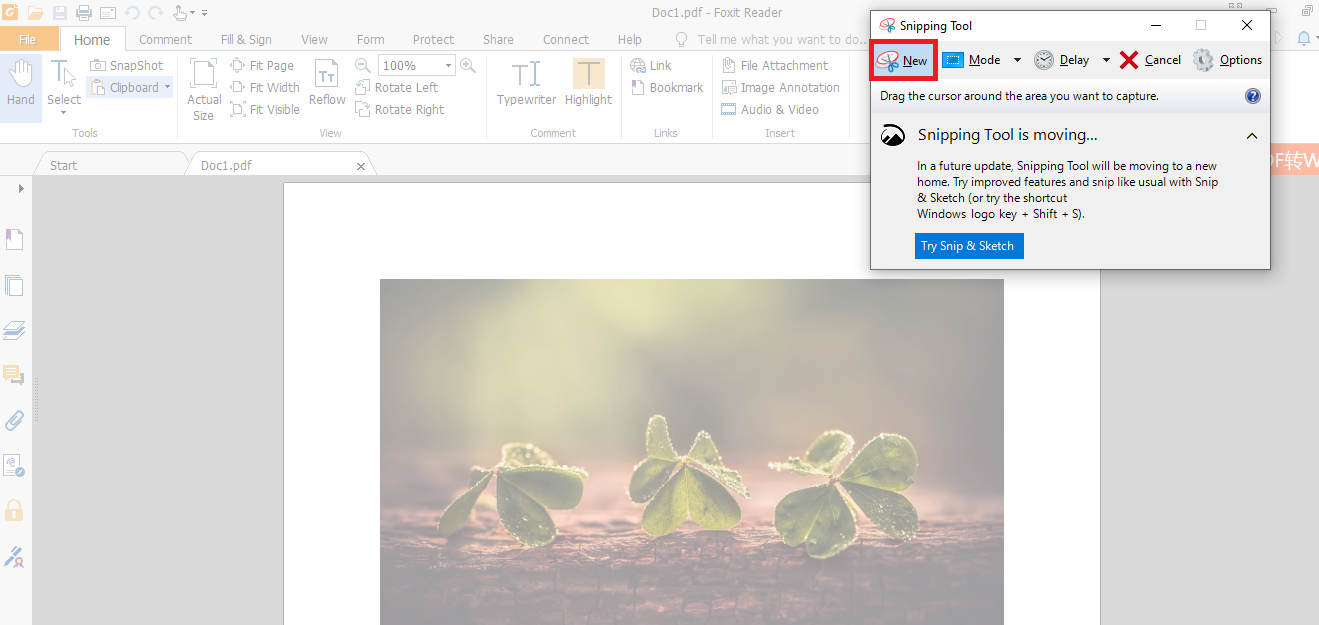Open the zoom percentage dropdown

[448, 65]
